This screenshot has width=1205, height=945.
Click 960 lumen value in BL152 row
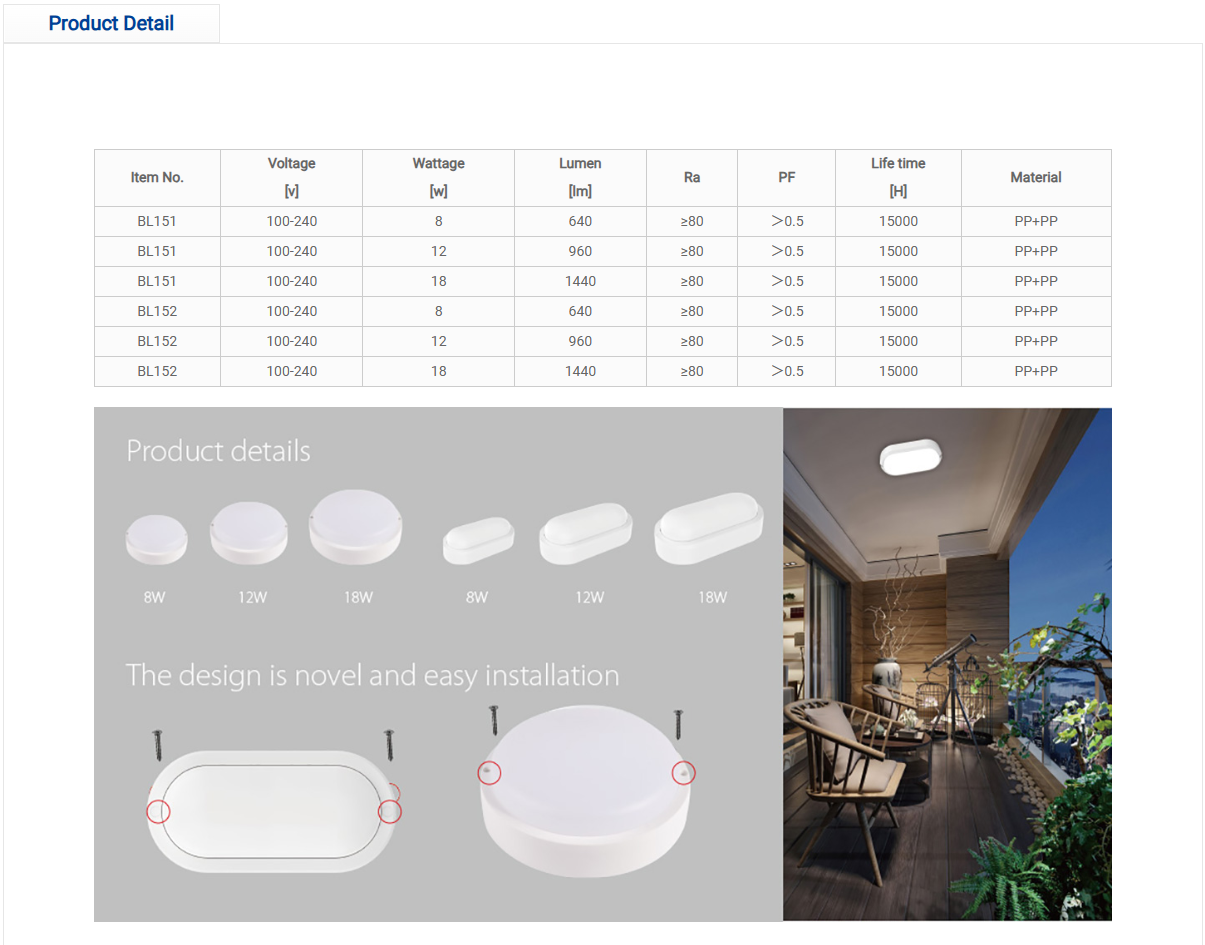click(x=580, y=341)
